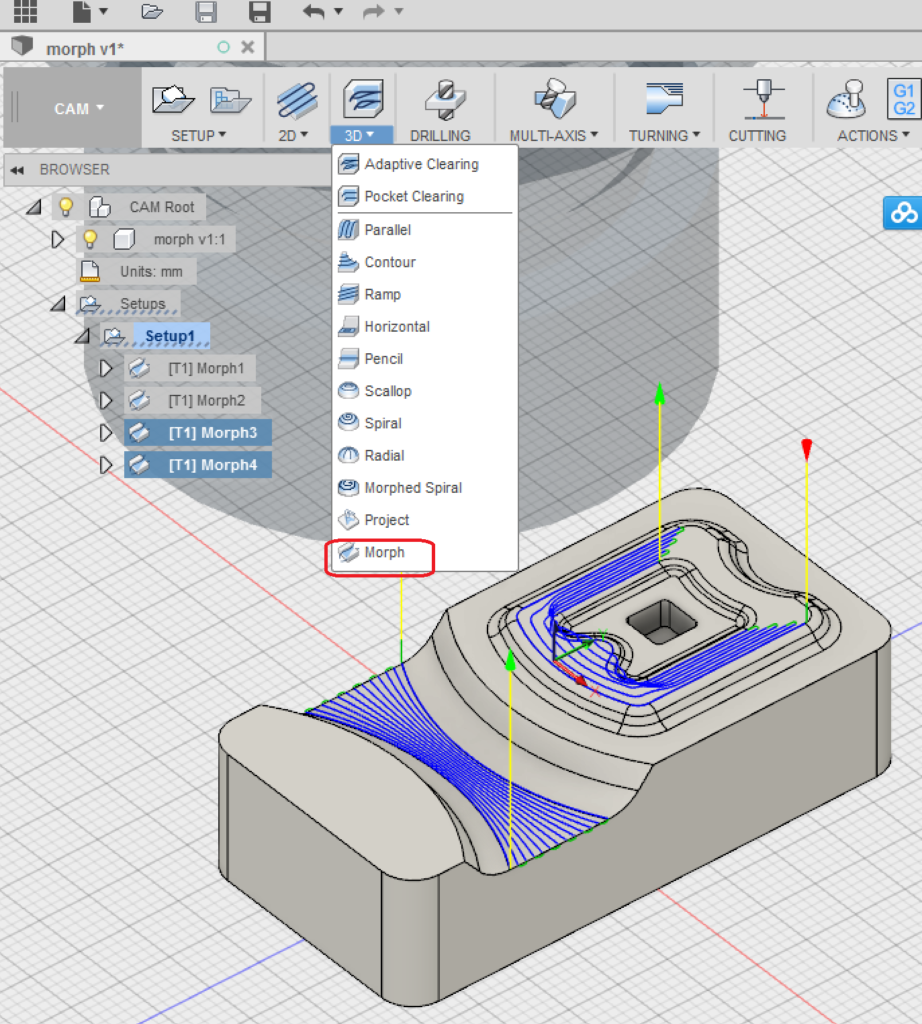
Task: Select Morph from the 3D menu
Action: click(384, 552)
